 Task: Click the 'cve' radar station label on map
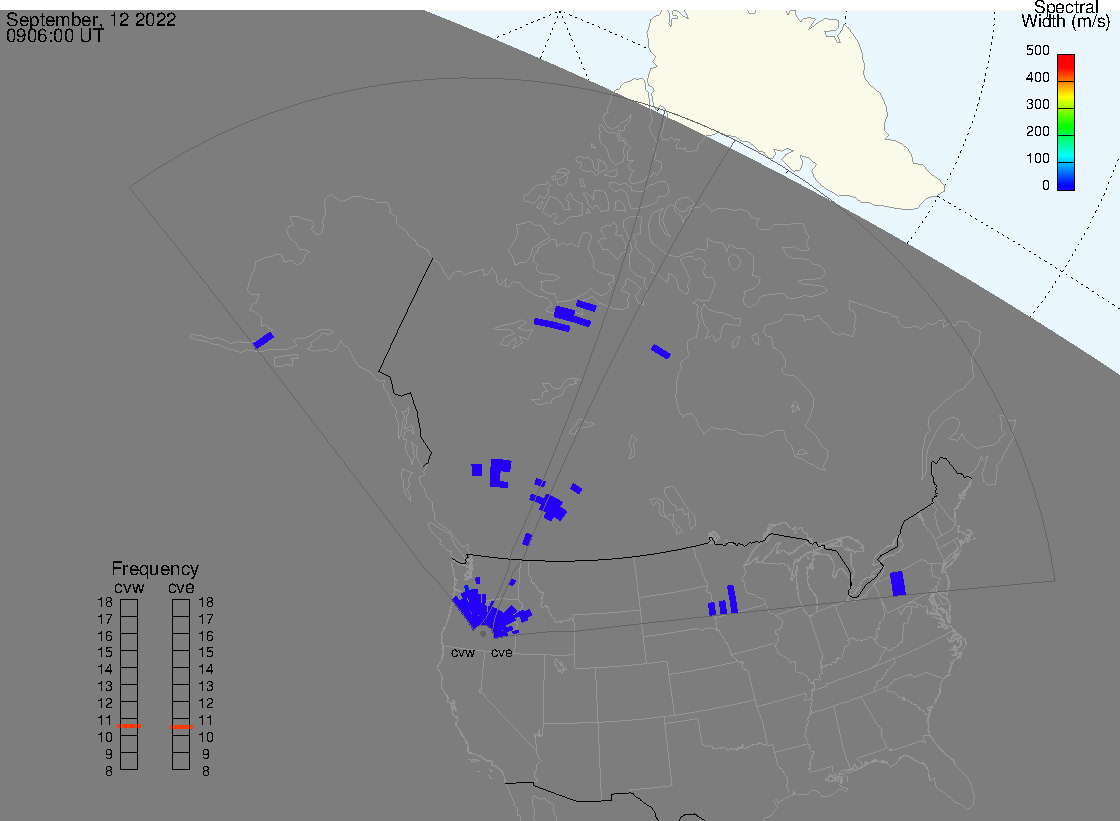[x=501, y=653]
